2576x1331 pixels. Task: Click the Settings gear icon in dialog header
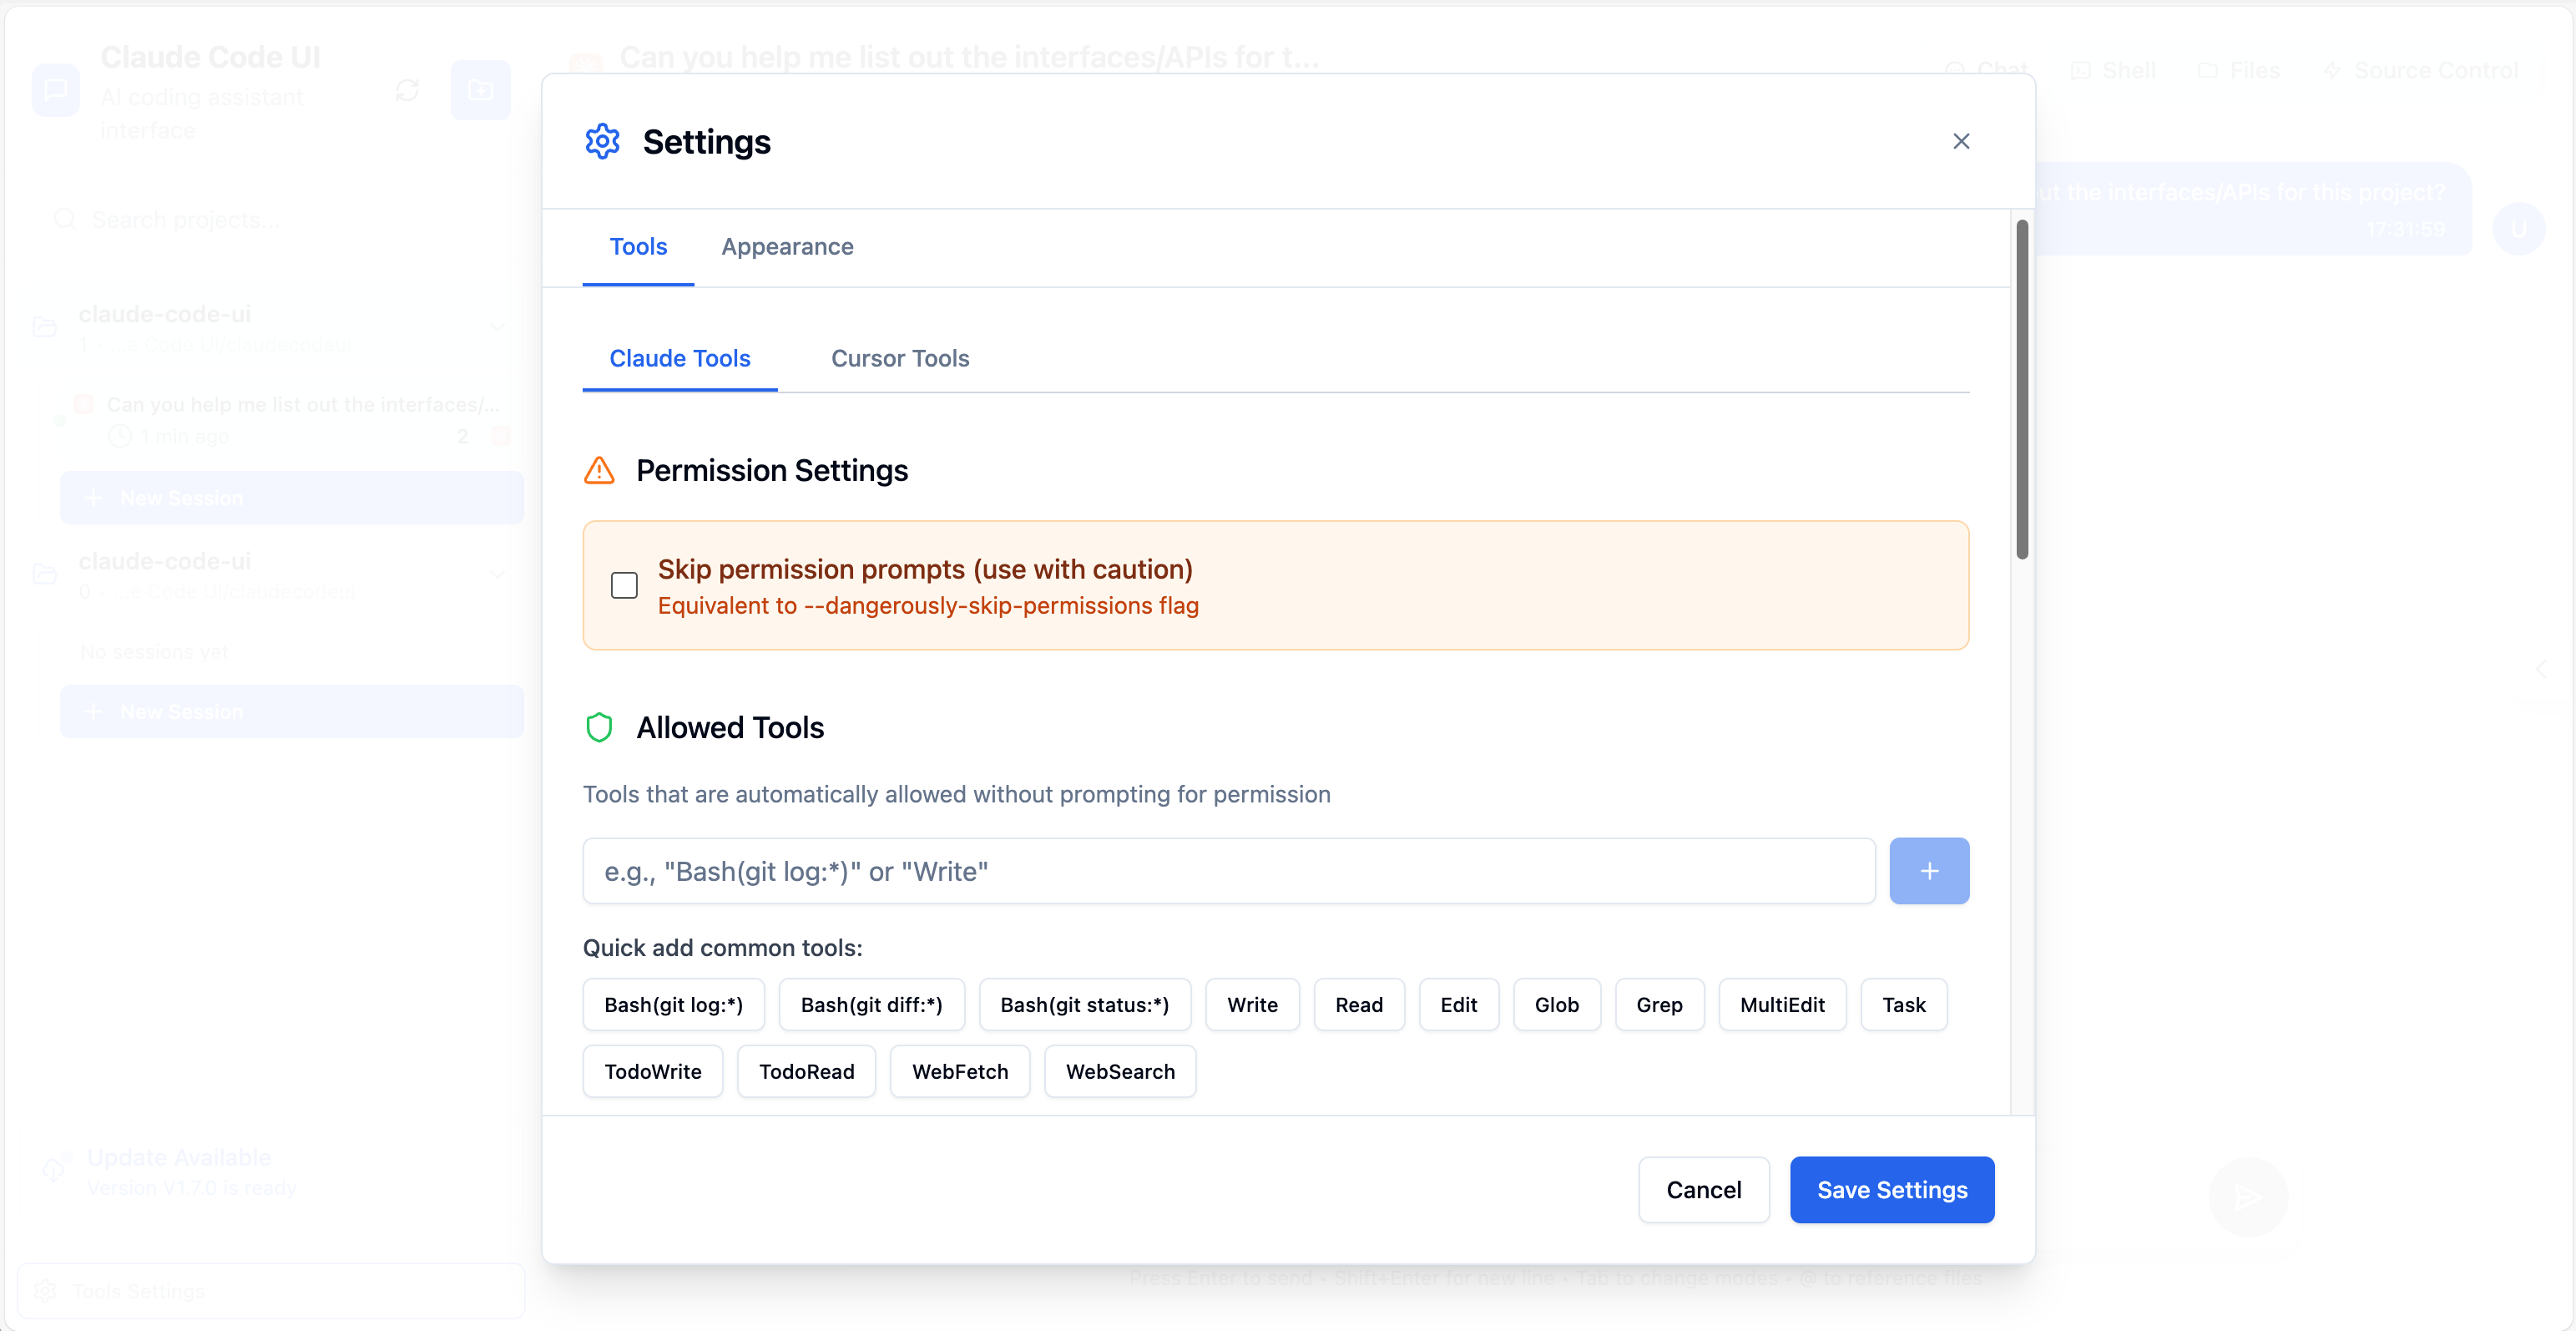[x=602, y=141]
